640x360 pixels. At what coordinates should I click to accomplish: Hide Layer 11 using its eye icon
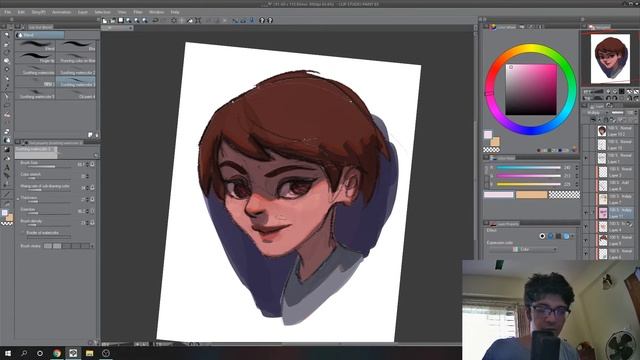[x=587, y=213]
